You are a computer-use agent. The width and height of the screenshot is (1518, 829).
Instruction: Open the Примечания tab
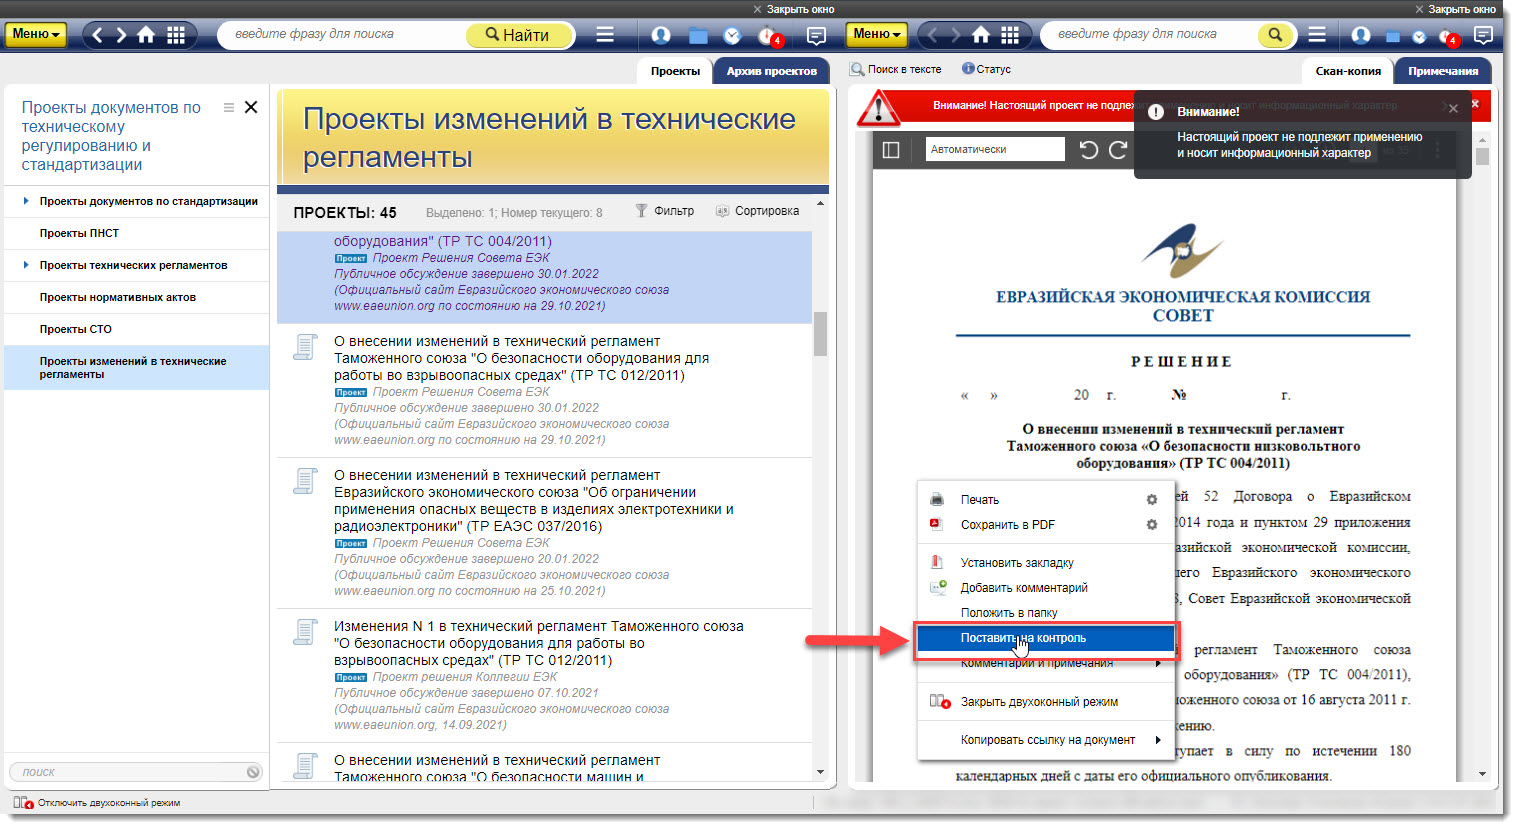pos(1443,71)
